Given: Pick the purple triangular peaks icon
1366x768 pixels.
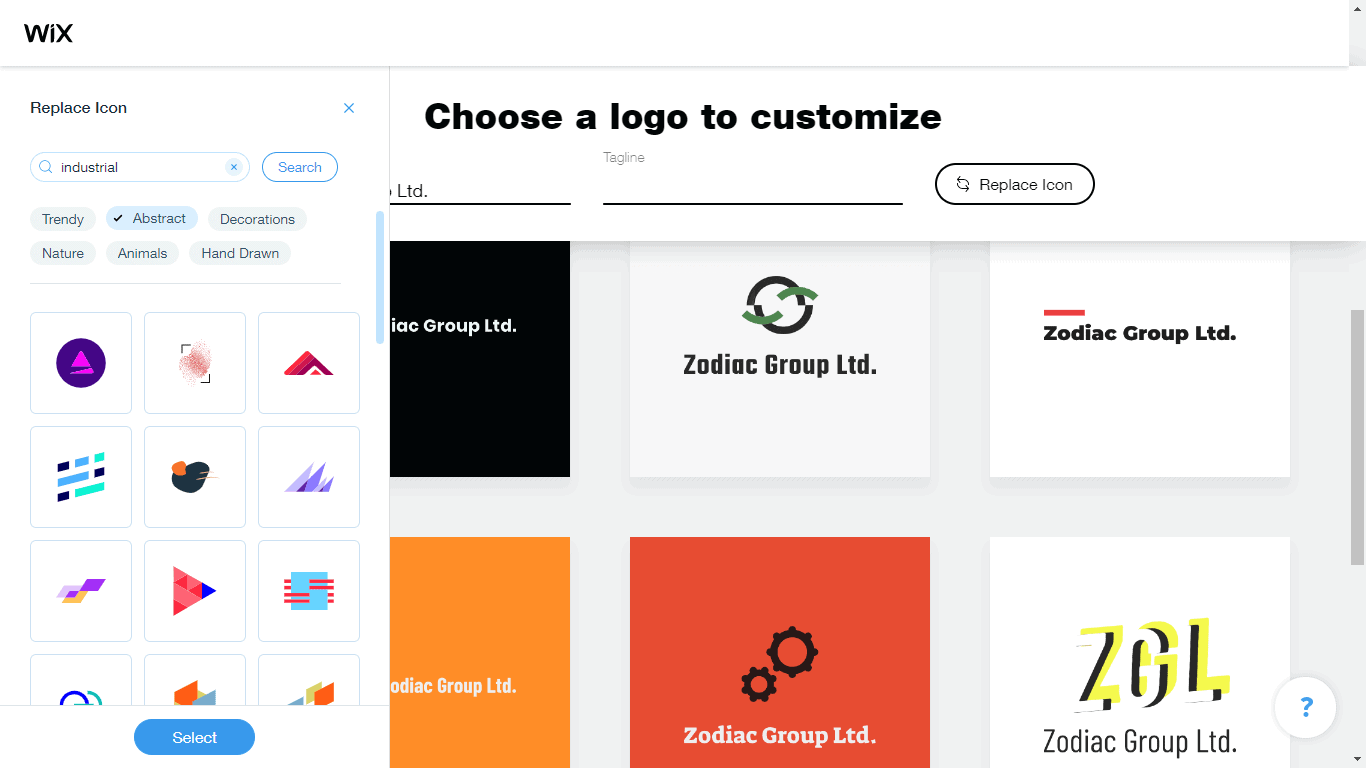Looking at the screenshot, I should [x=309, y=477].
